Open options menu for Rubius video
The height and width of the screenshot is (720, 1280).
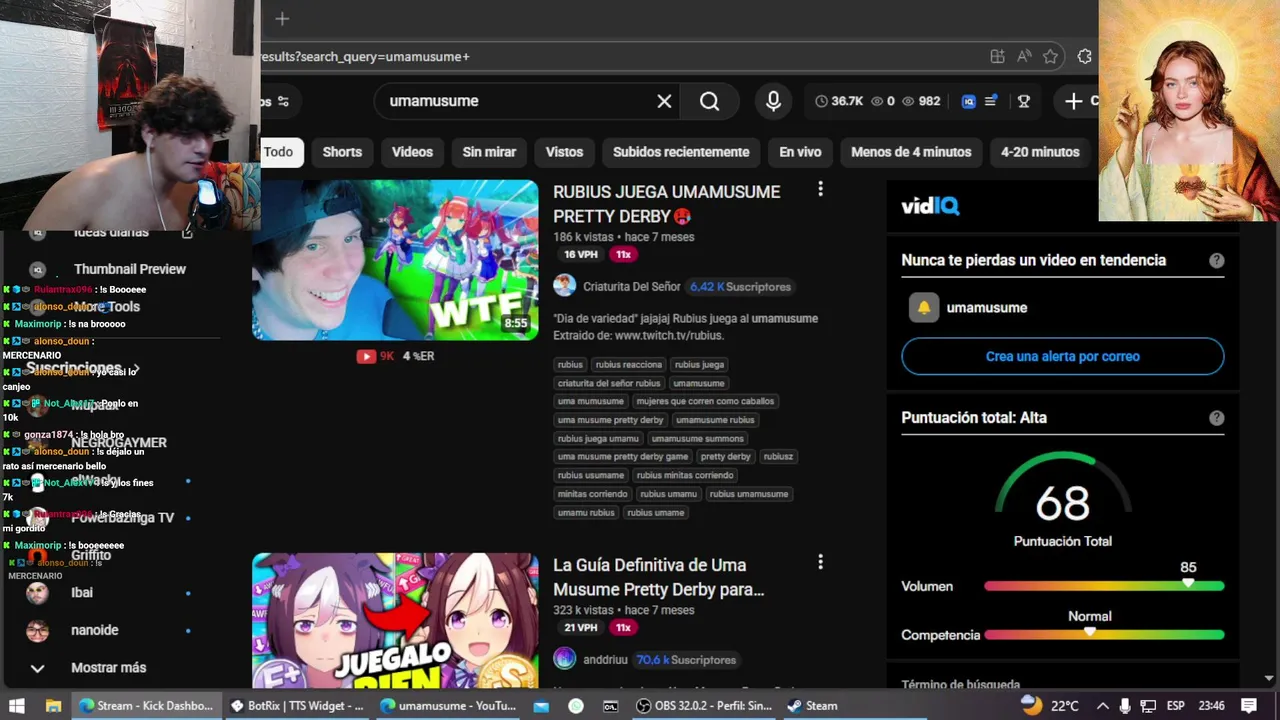click(x=820, y=189)
